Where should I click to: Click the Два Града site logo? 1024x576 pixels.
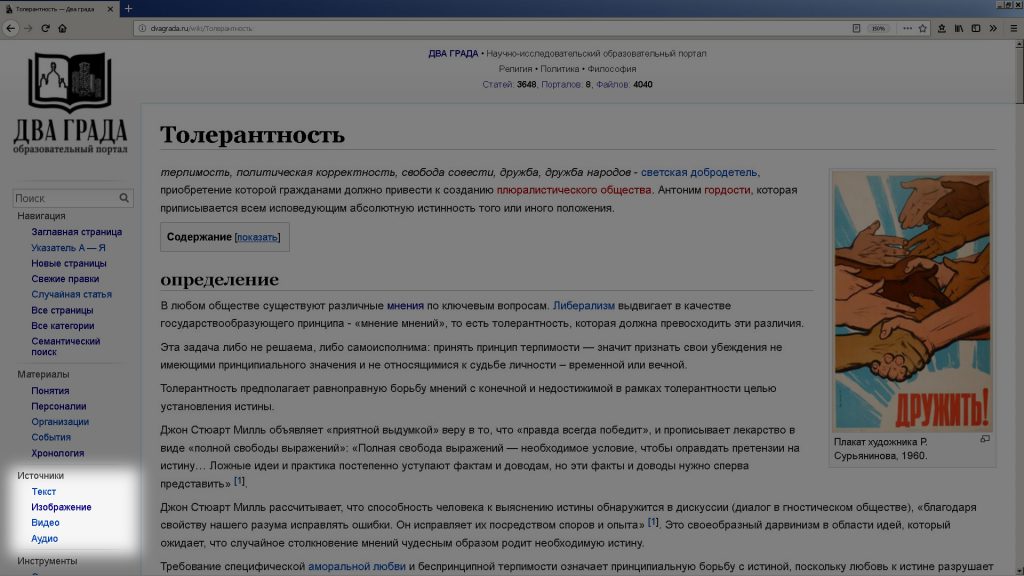(x=70, y=103)
